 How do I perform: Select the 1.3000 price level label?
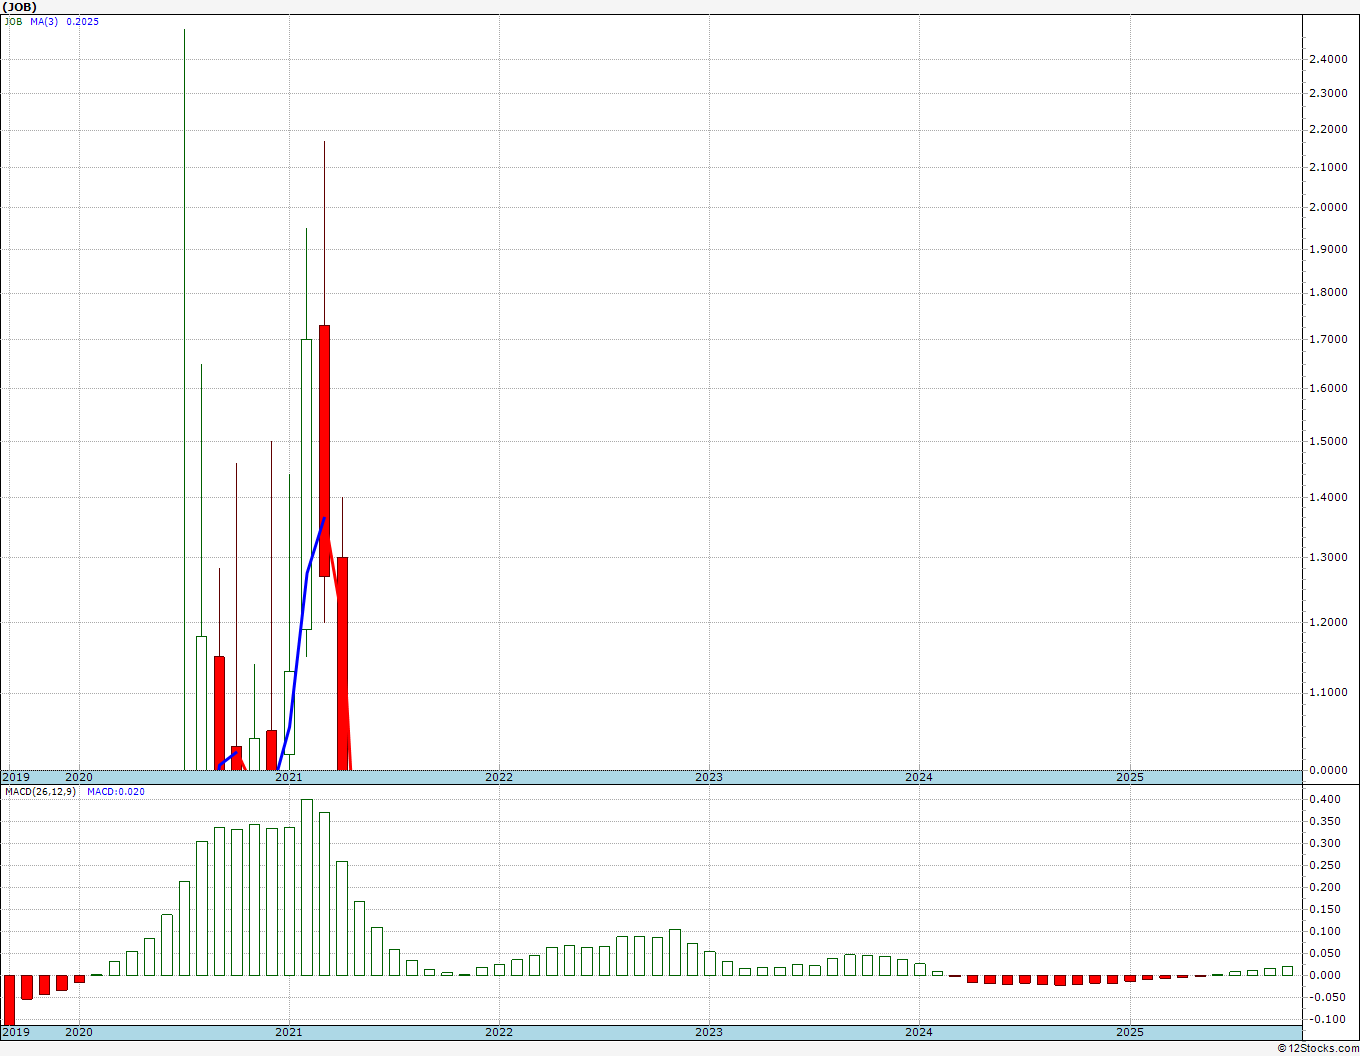pyautogui.click(x=1328, y=558)
